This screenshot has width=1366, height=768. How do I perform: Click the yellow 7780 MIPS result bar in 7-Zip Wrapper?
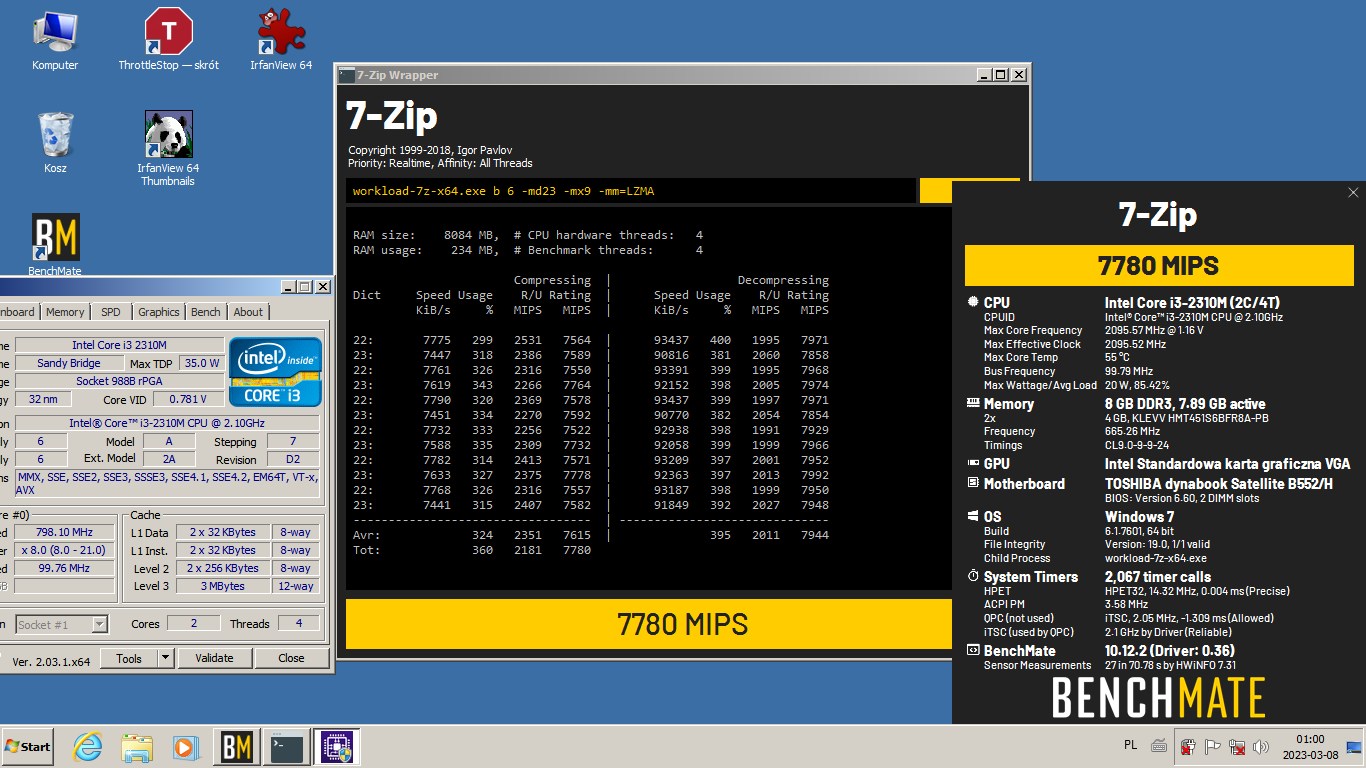[649, 625]
